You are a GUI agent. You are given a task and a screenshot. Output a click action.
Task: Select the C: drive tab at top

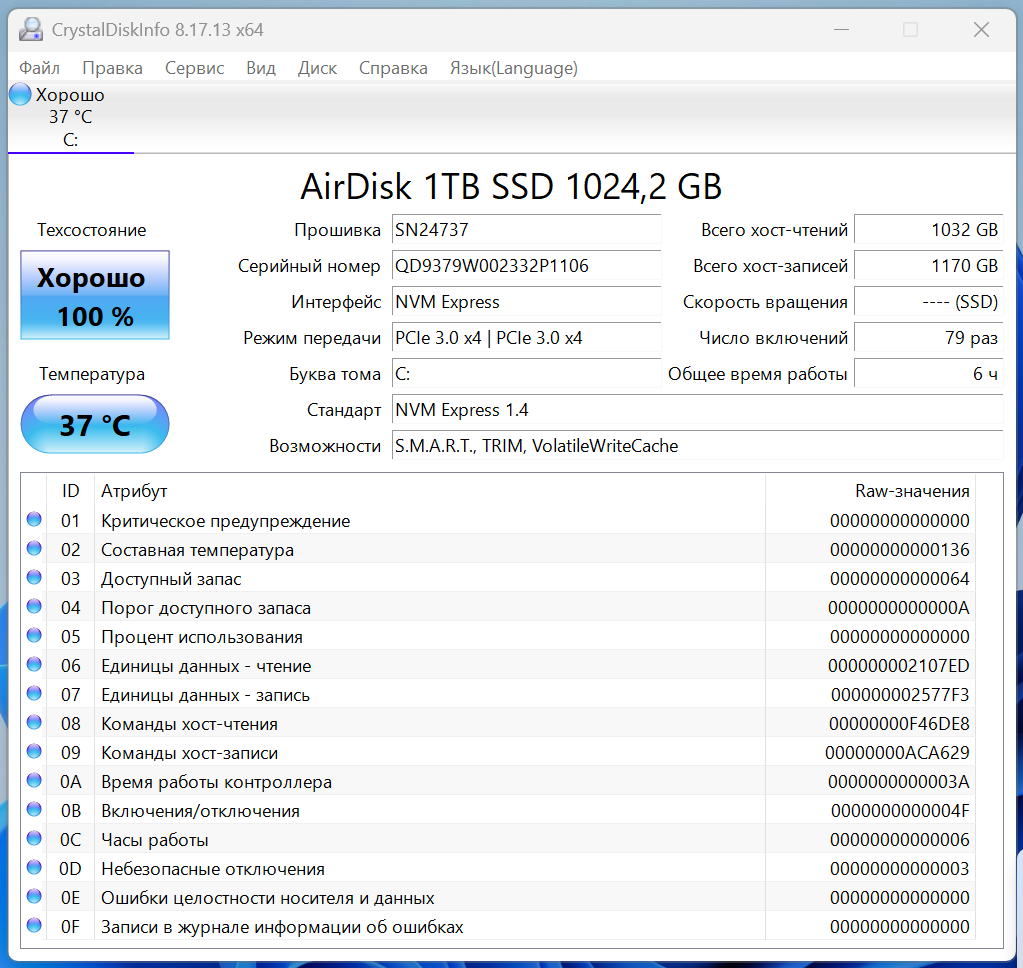tap(70, 117)
